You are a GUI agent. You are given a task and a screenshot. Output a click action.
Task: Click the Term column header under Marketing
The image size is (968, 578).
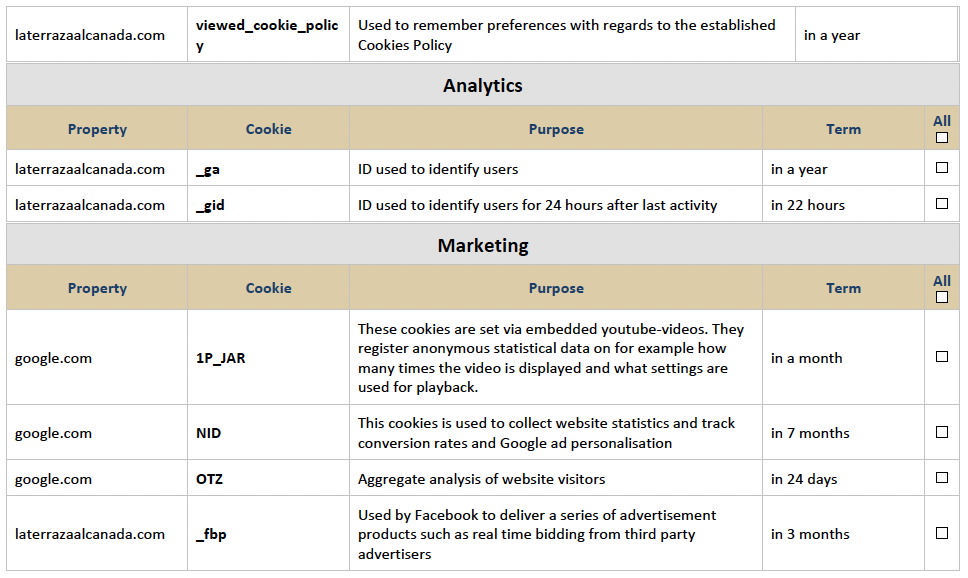click(843, 288)
